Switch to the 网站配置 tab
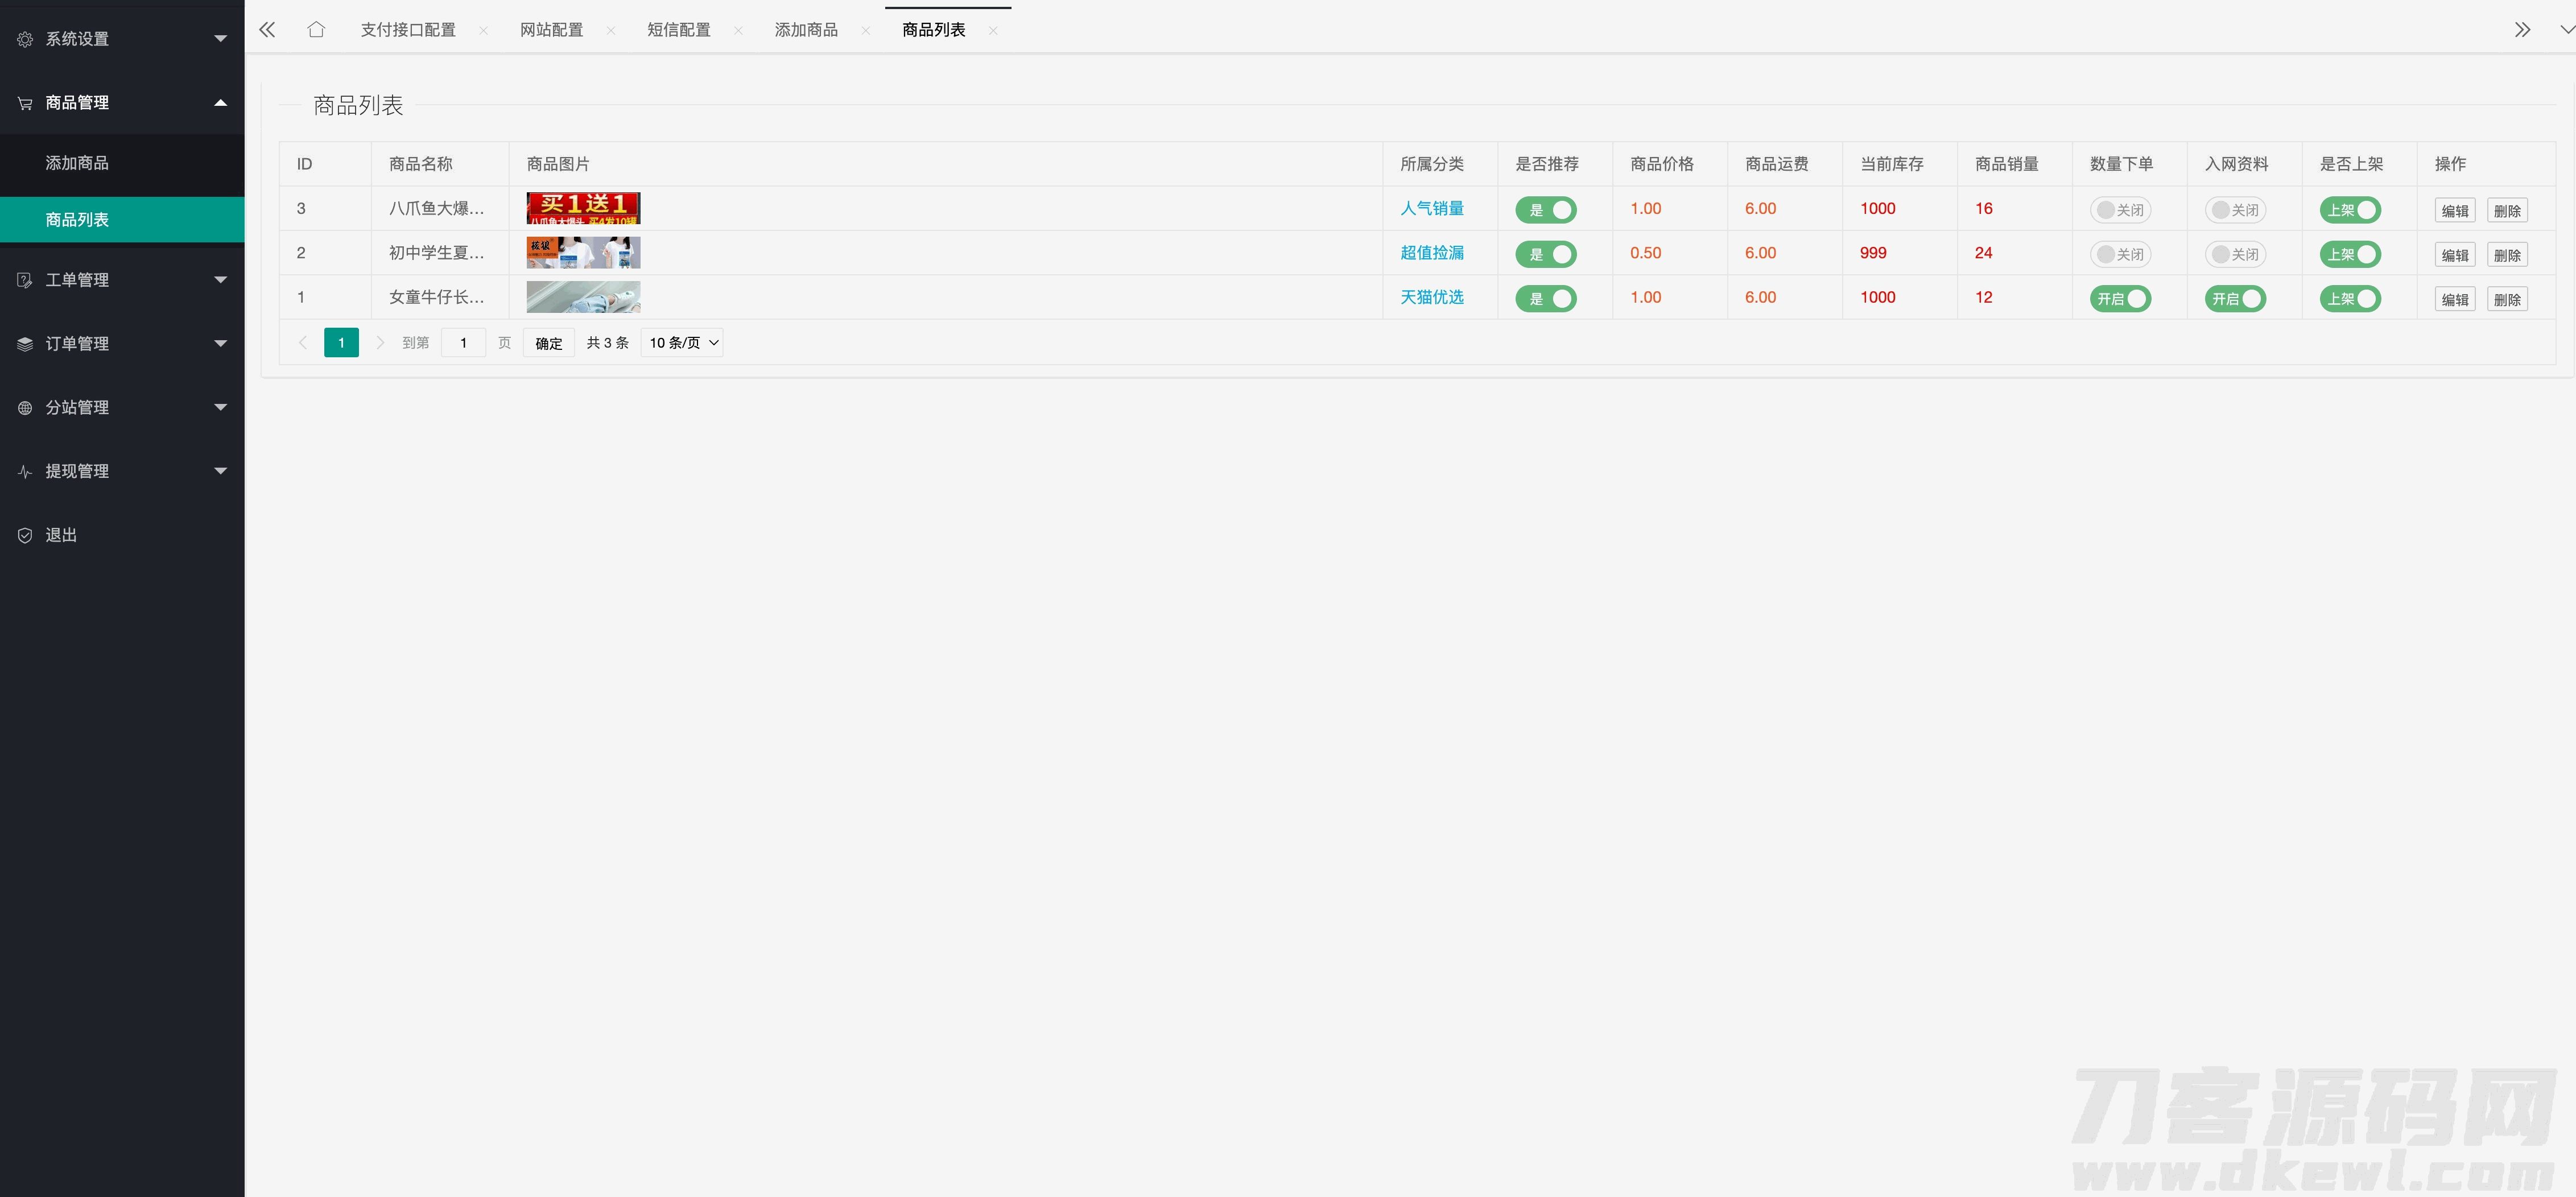This screenshot has height=1197, width=2576. click(x=551, y=30)
